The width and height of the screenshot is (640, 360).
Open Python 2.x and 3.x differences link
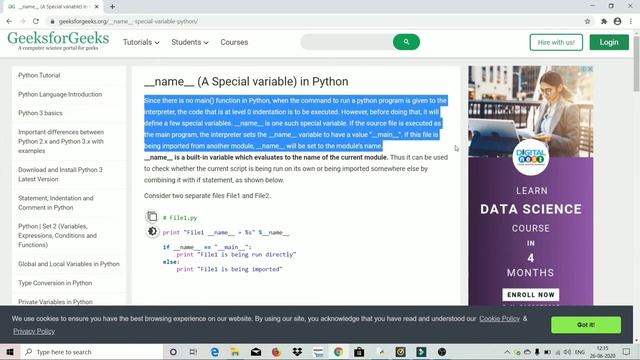61,141
